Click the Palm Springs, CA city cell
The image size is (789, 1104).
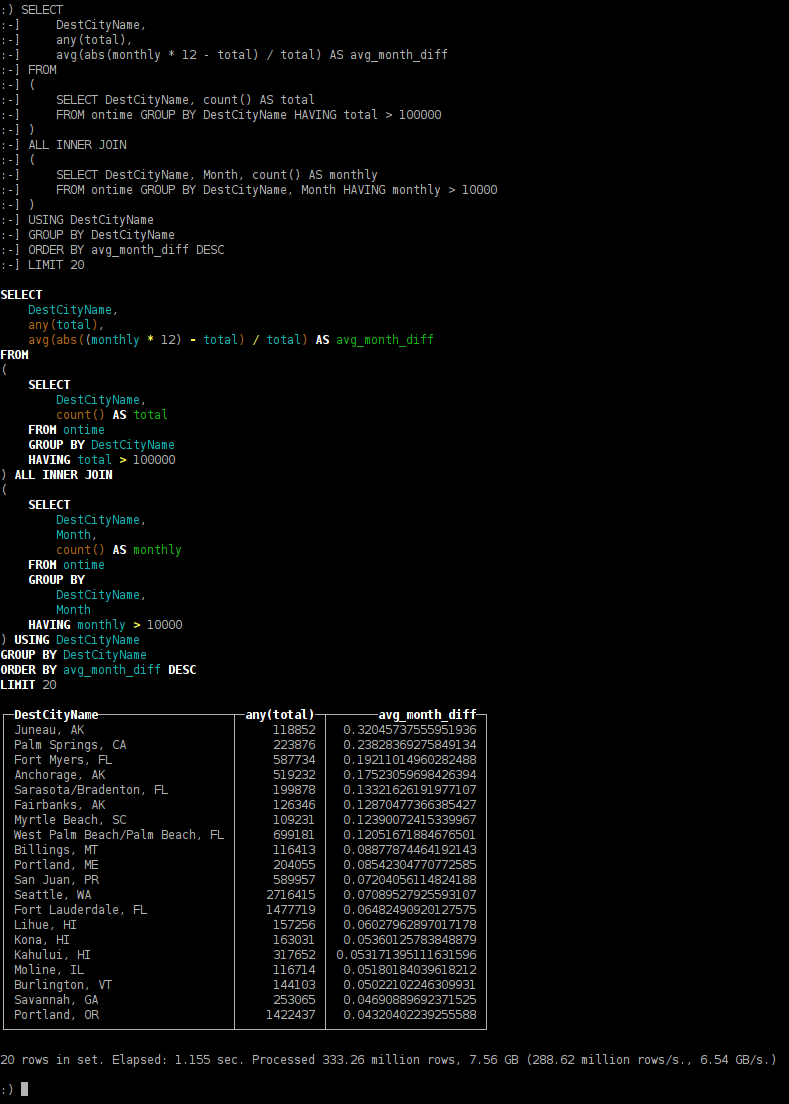pyautogui.click(x=70, y=745)
